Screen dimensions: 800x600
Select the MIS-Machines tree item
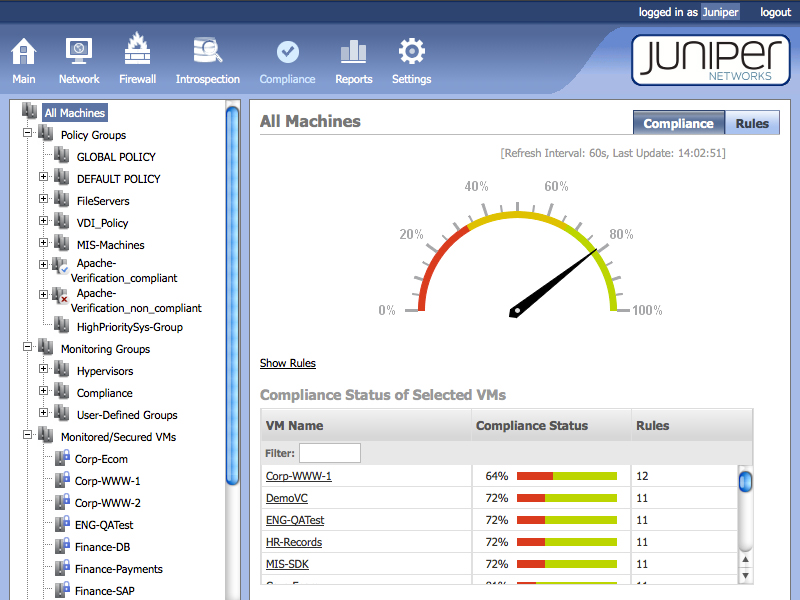[x=111, y=245]
